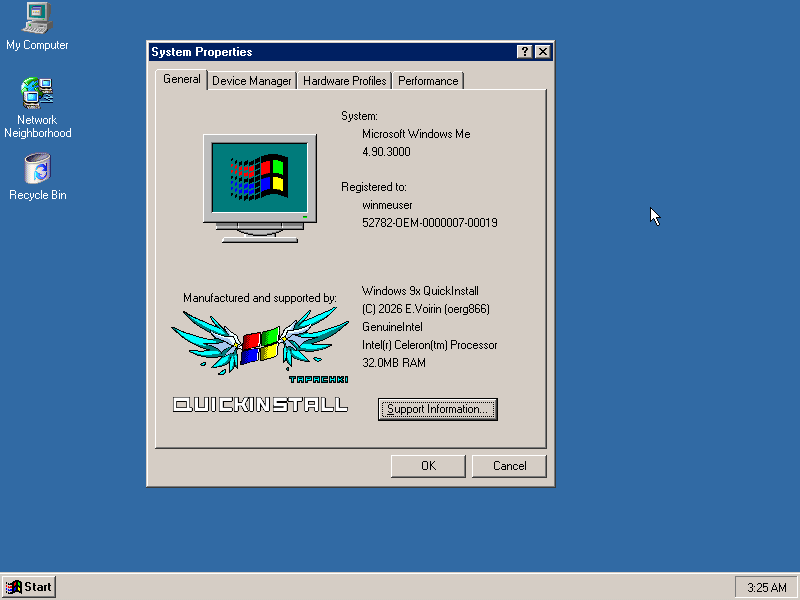The height and width of the screenshot is (600, 800).
Task: Click the Support Information button
Action: pyautogui.click(x=437, y=409)
